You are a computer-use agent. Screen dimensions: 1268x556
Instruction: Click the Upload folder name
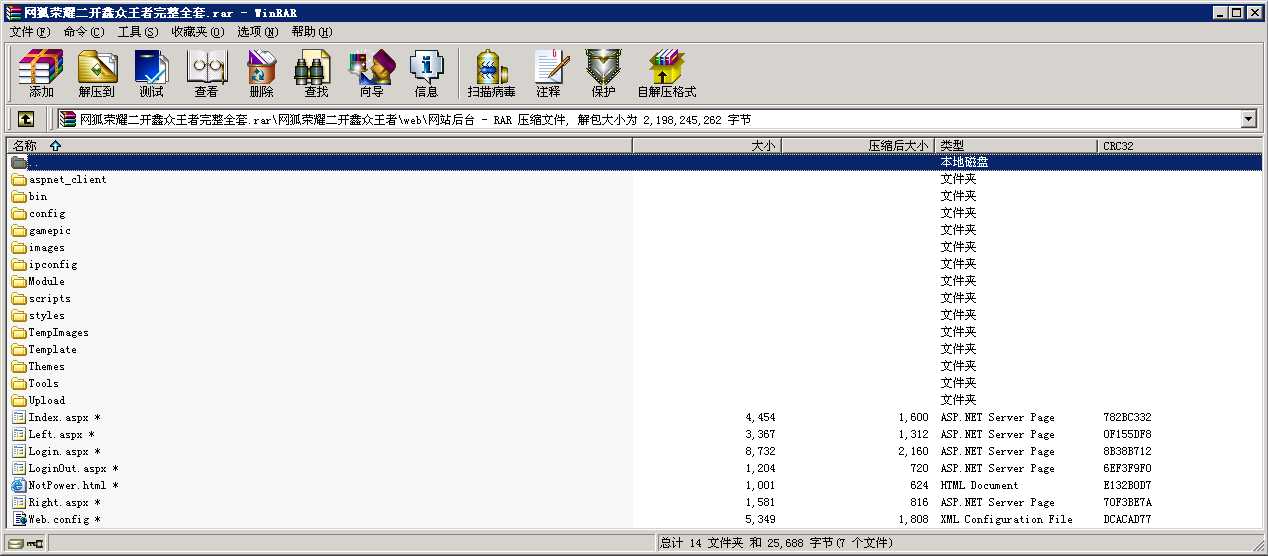[x=46, y=401]
